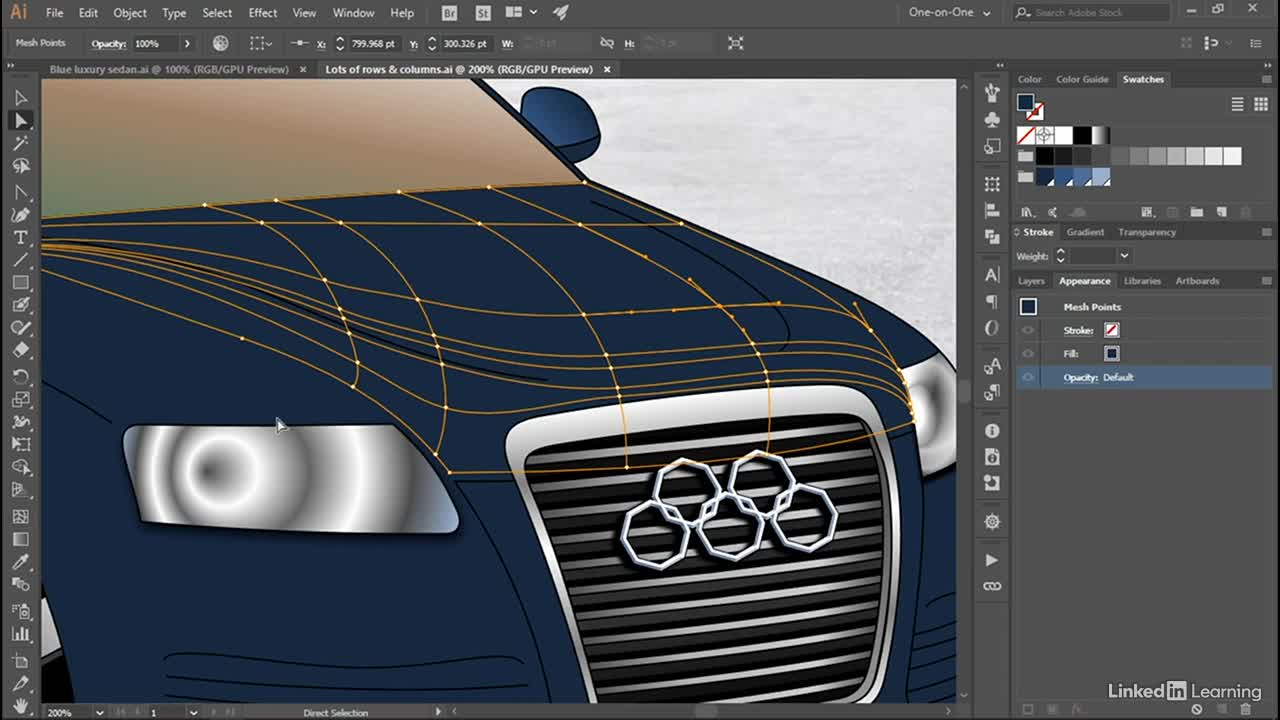
Task: Open the zoom level dropdown at 200%
Action: (x=99, y=712)
